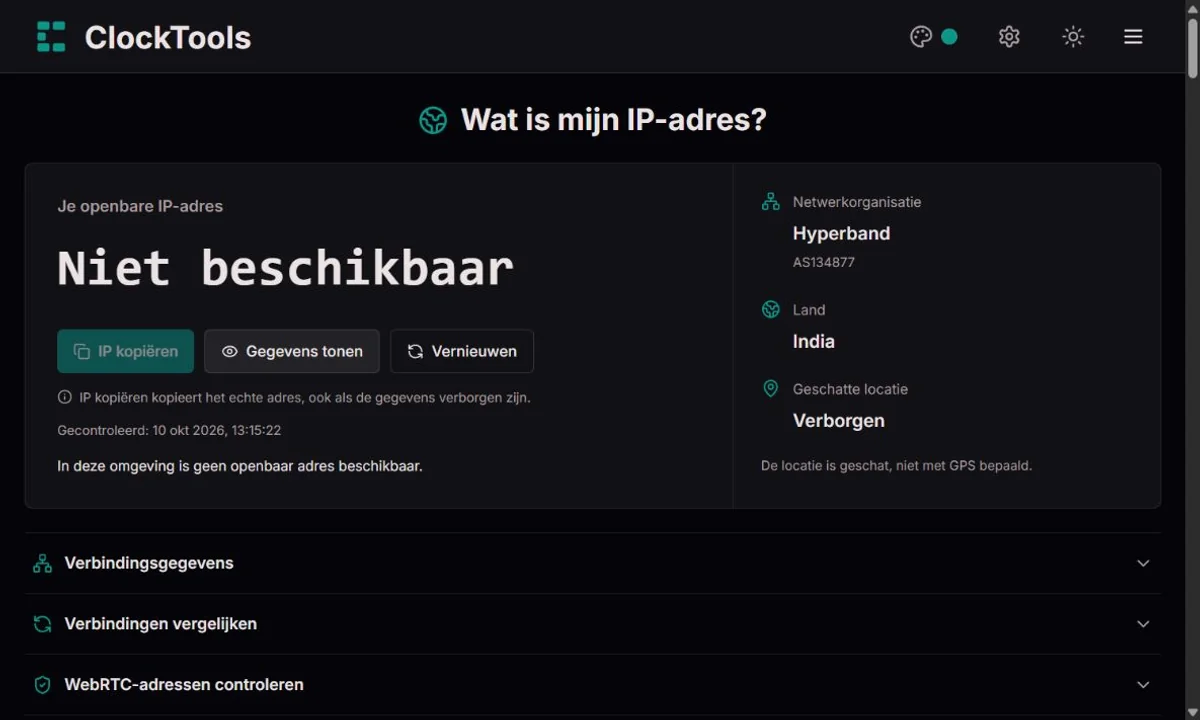Select the teal accent color dot
Image resolution: width=1200 pixels, height=720 pixels.
point(949,37)
